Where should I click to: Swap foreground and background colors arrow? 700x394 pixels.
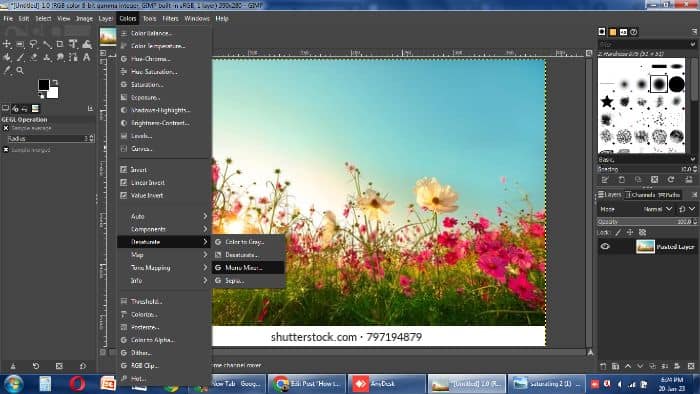55,83
